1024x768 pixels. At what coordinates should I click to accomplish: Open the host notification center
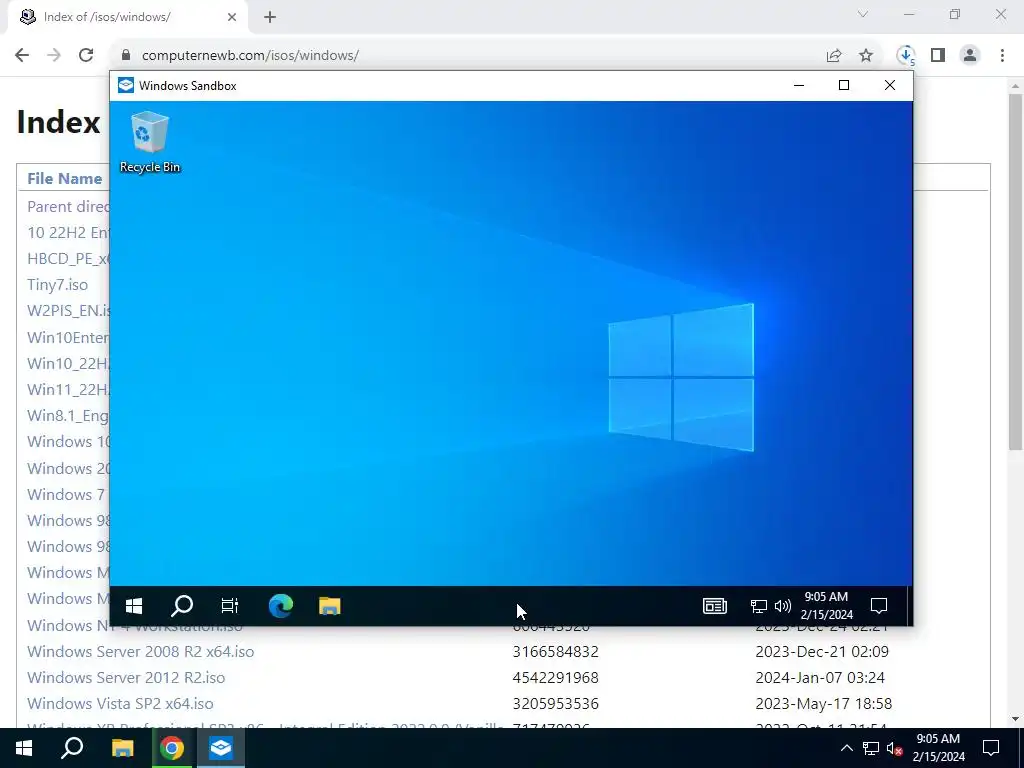tap(991, 748)
